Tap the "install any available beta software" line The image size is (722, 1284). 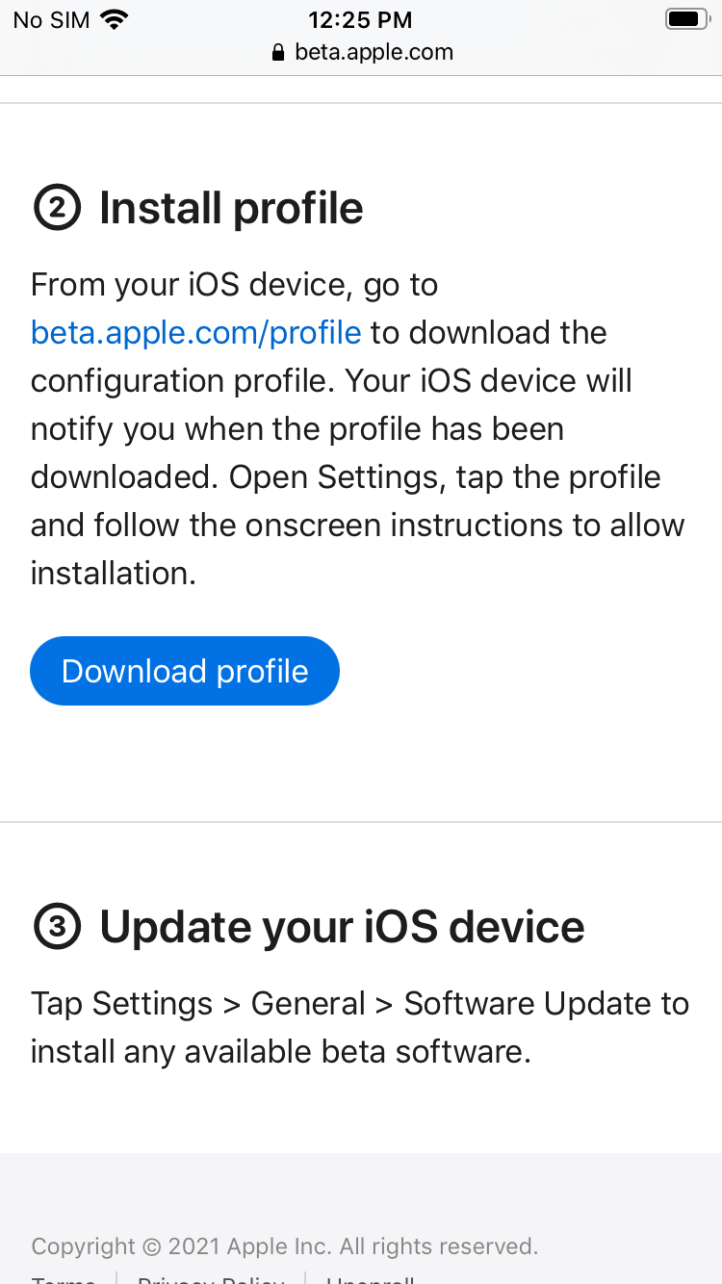(x=280, y=1052)
